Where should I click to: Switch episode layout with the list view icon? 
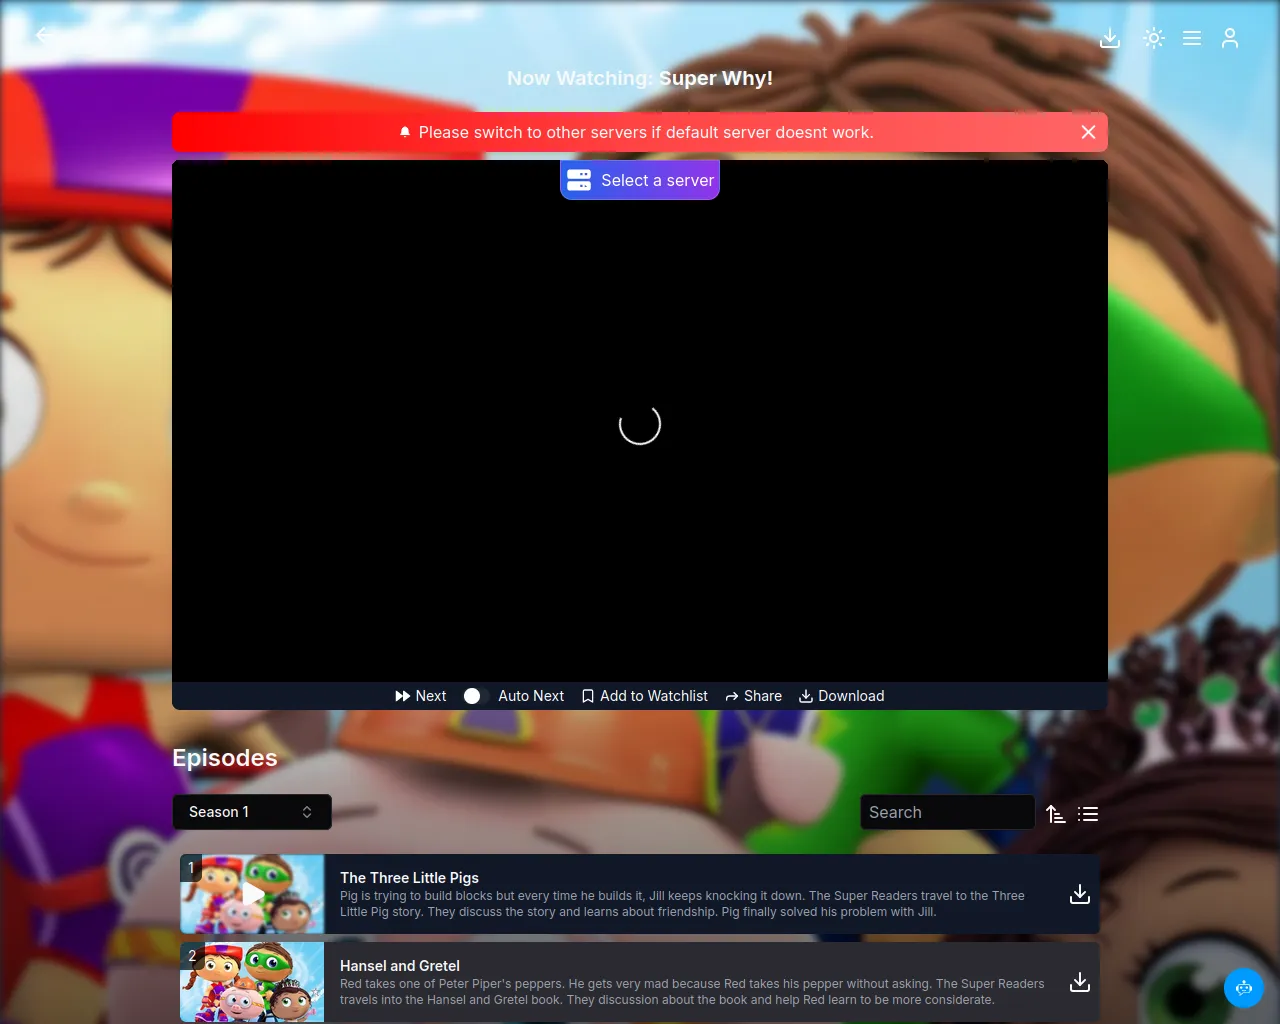pyautogui.click(x=1088, y=814)
